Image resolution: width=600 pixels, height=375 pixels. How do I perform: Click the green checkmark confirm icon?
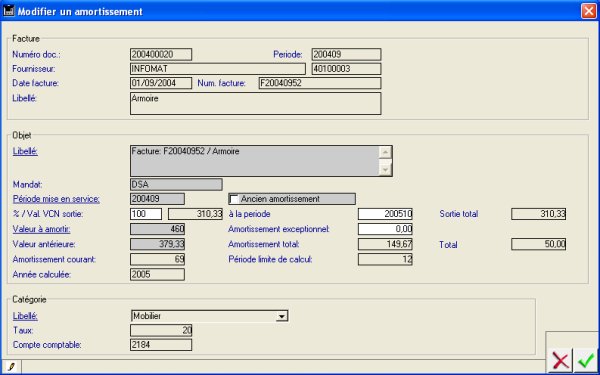point(585,360)
